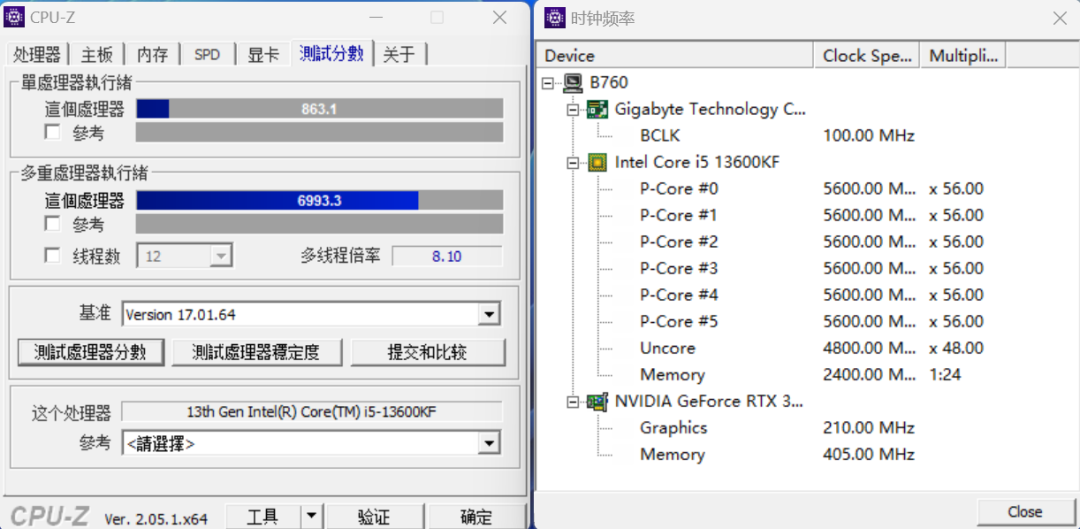This screenshot has width=1080, height=529.
Task: Click the 測試處理器穩定度 button
Action: (256, 352)
